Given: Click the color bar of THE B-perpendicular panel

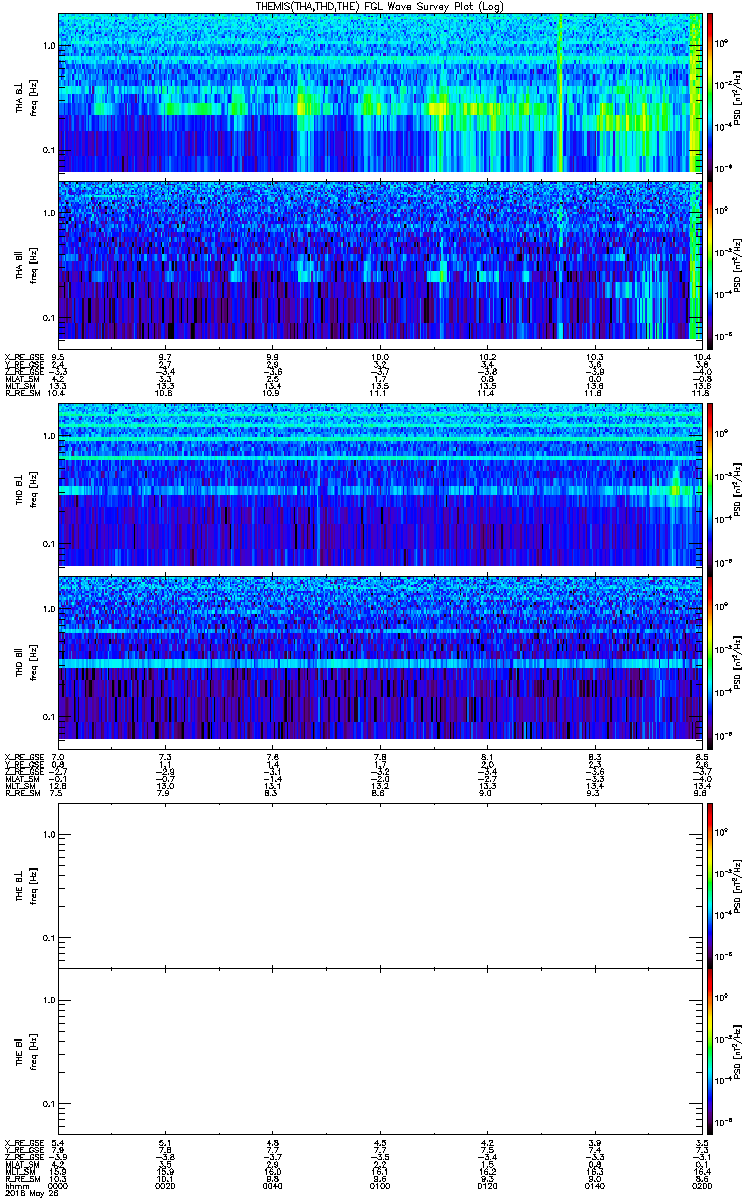Looking at the screenshot, I should 710,885.
